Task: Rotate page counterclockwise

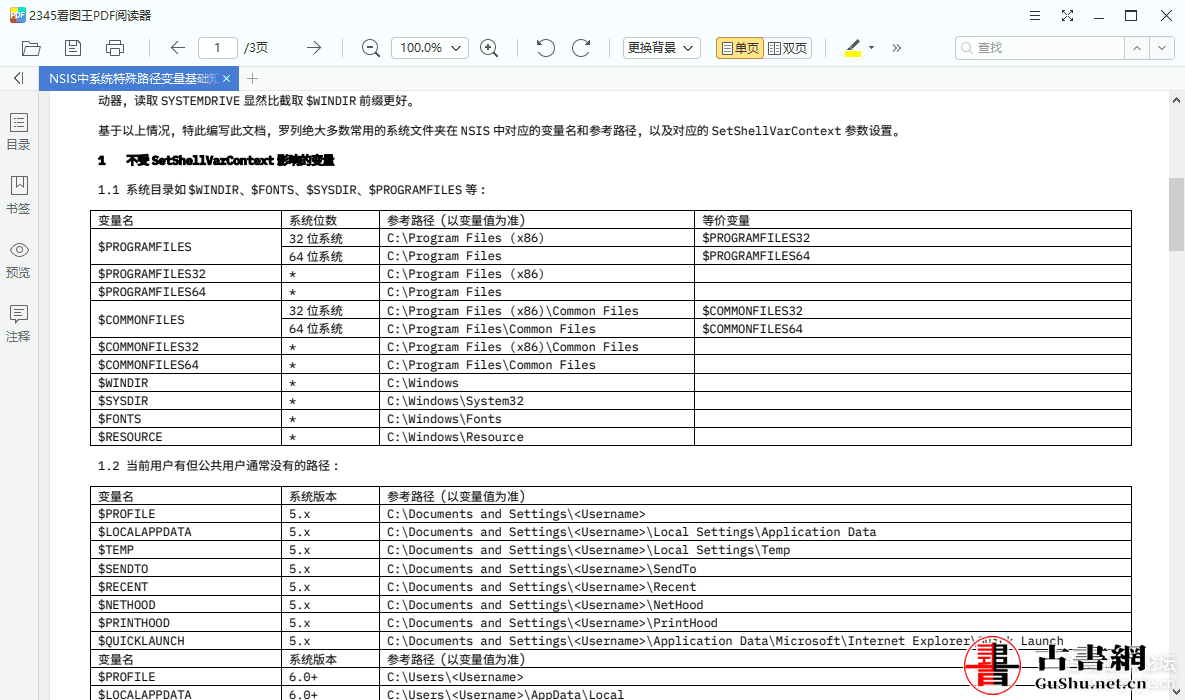Action: pos(545,48)
